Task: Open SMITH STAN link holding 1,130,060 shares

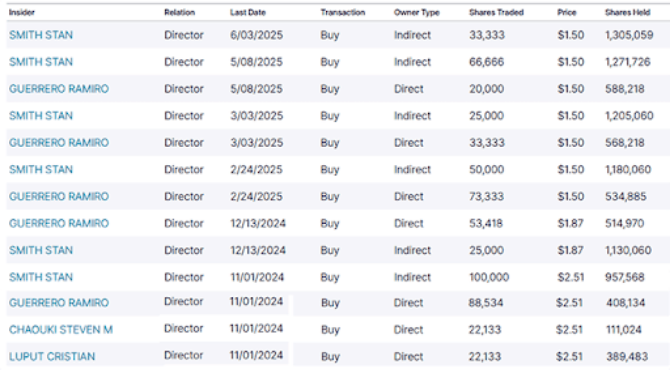Action: 41,250
